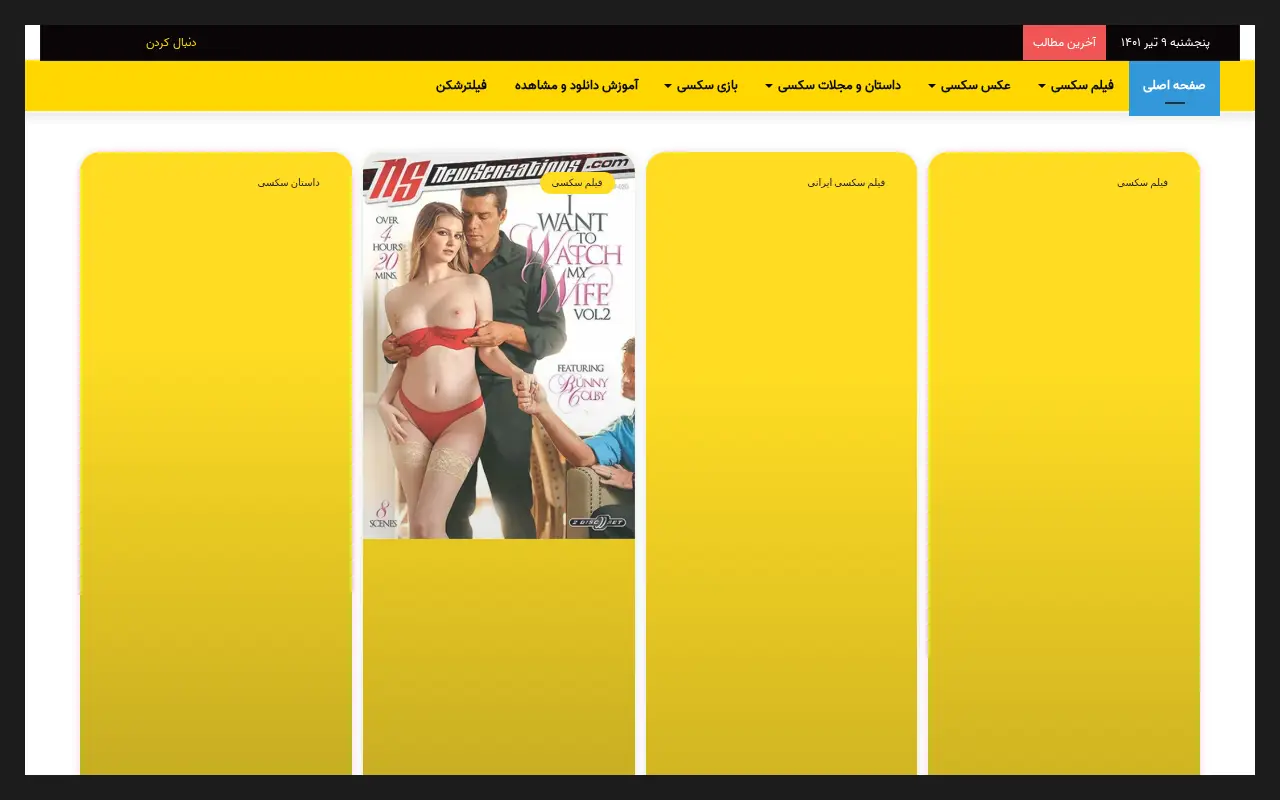
Task: Open the آموزش دانلود و مشاهده page
Action: [x=576, y=86]
